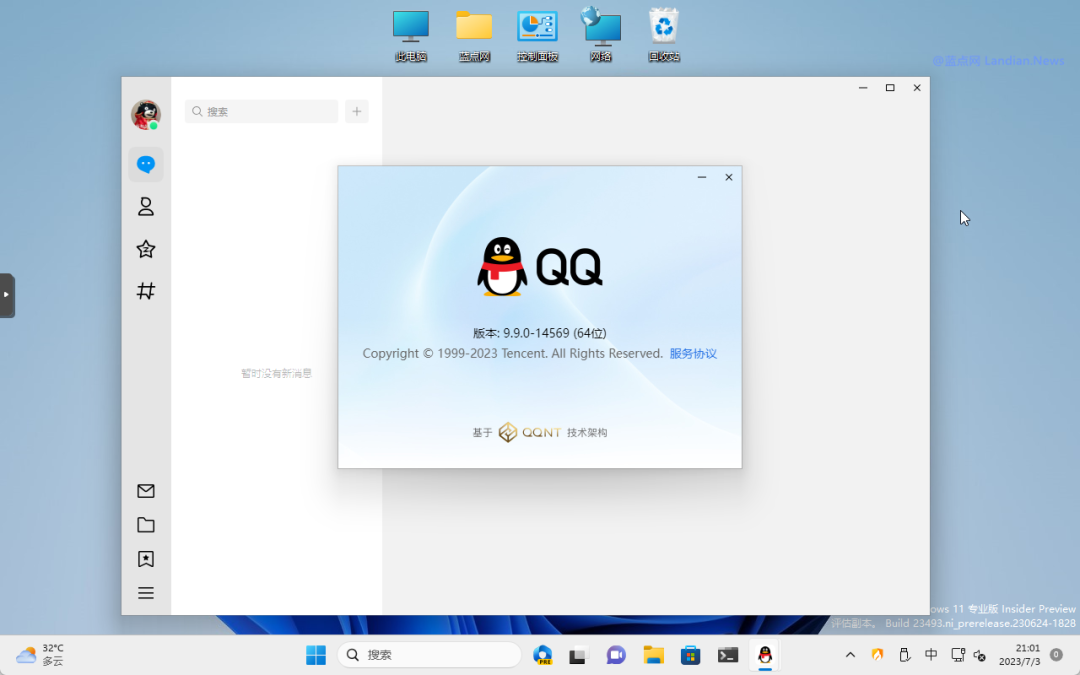Open weather widget showing 32°C
Viewport: 1080px width, 675px height.
40,655
